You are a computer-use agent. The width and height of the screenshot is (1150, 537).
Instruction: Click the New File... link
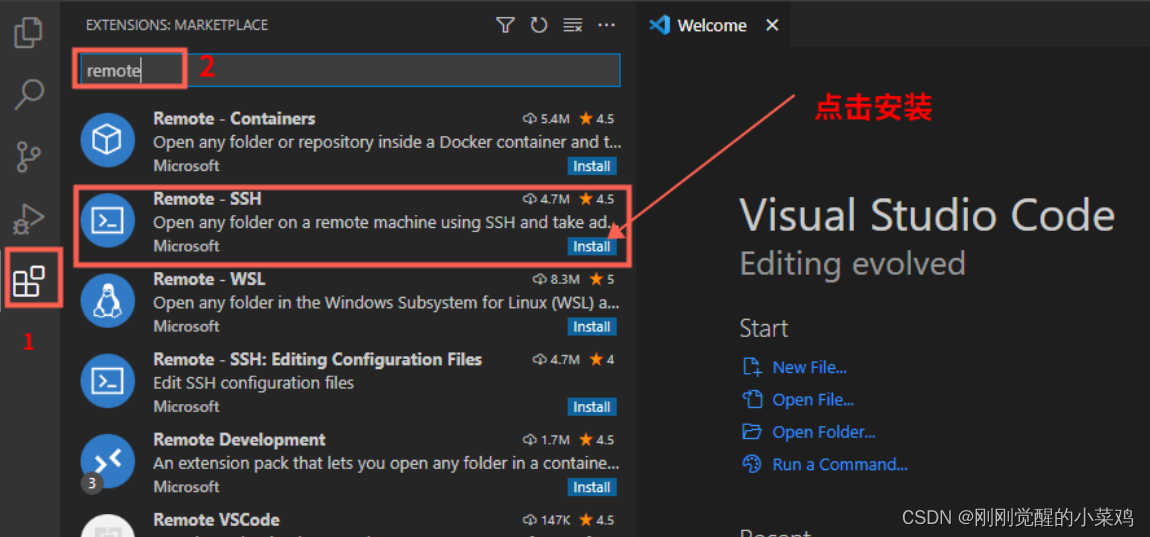[x=810, y=367]
